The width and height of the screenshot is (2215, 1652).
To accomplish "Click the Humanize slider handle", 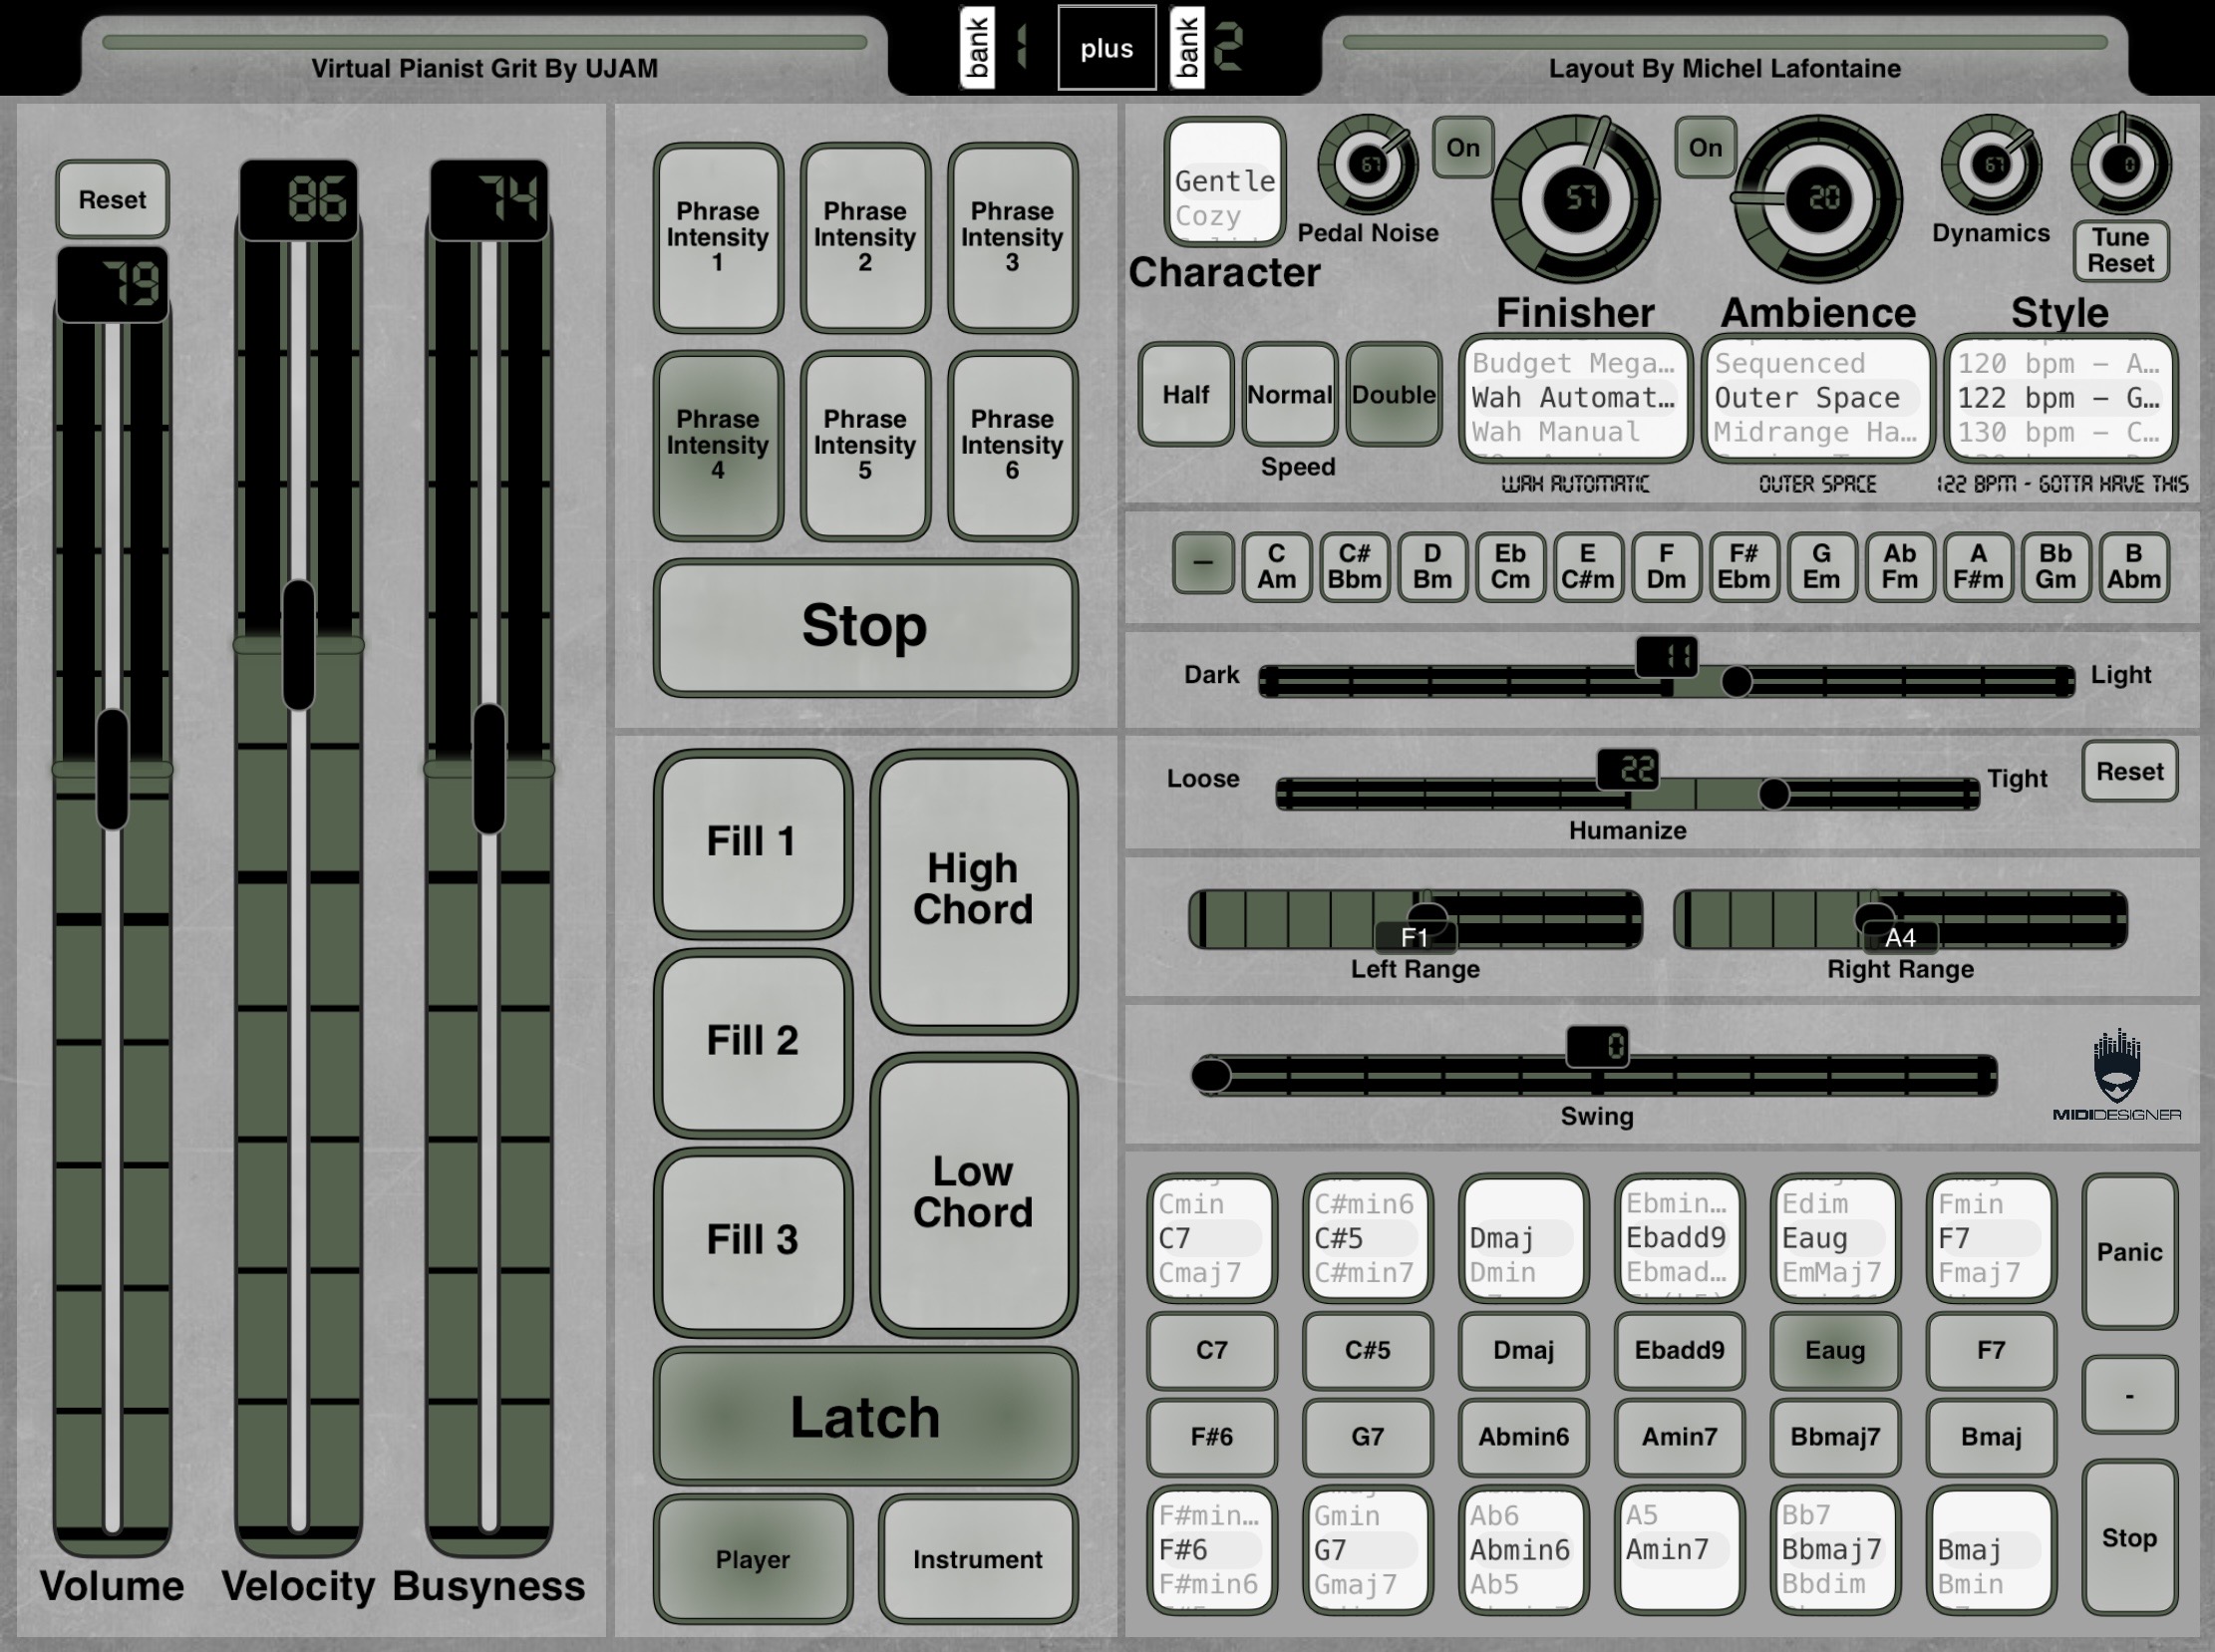I will [1774, 794].
